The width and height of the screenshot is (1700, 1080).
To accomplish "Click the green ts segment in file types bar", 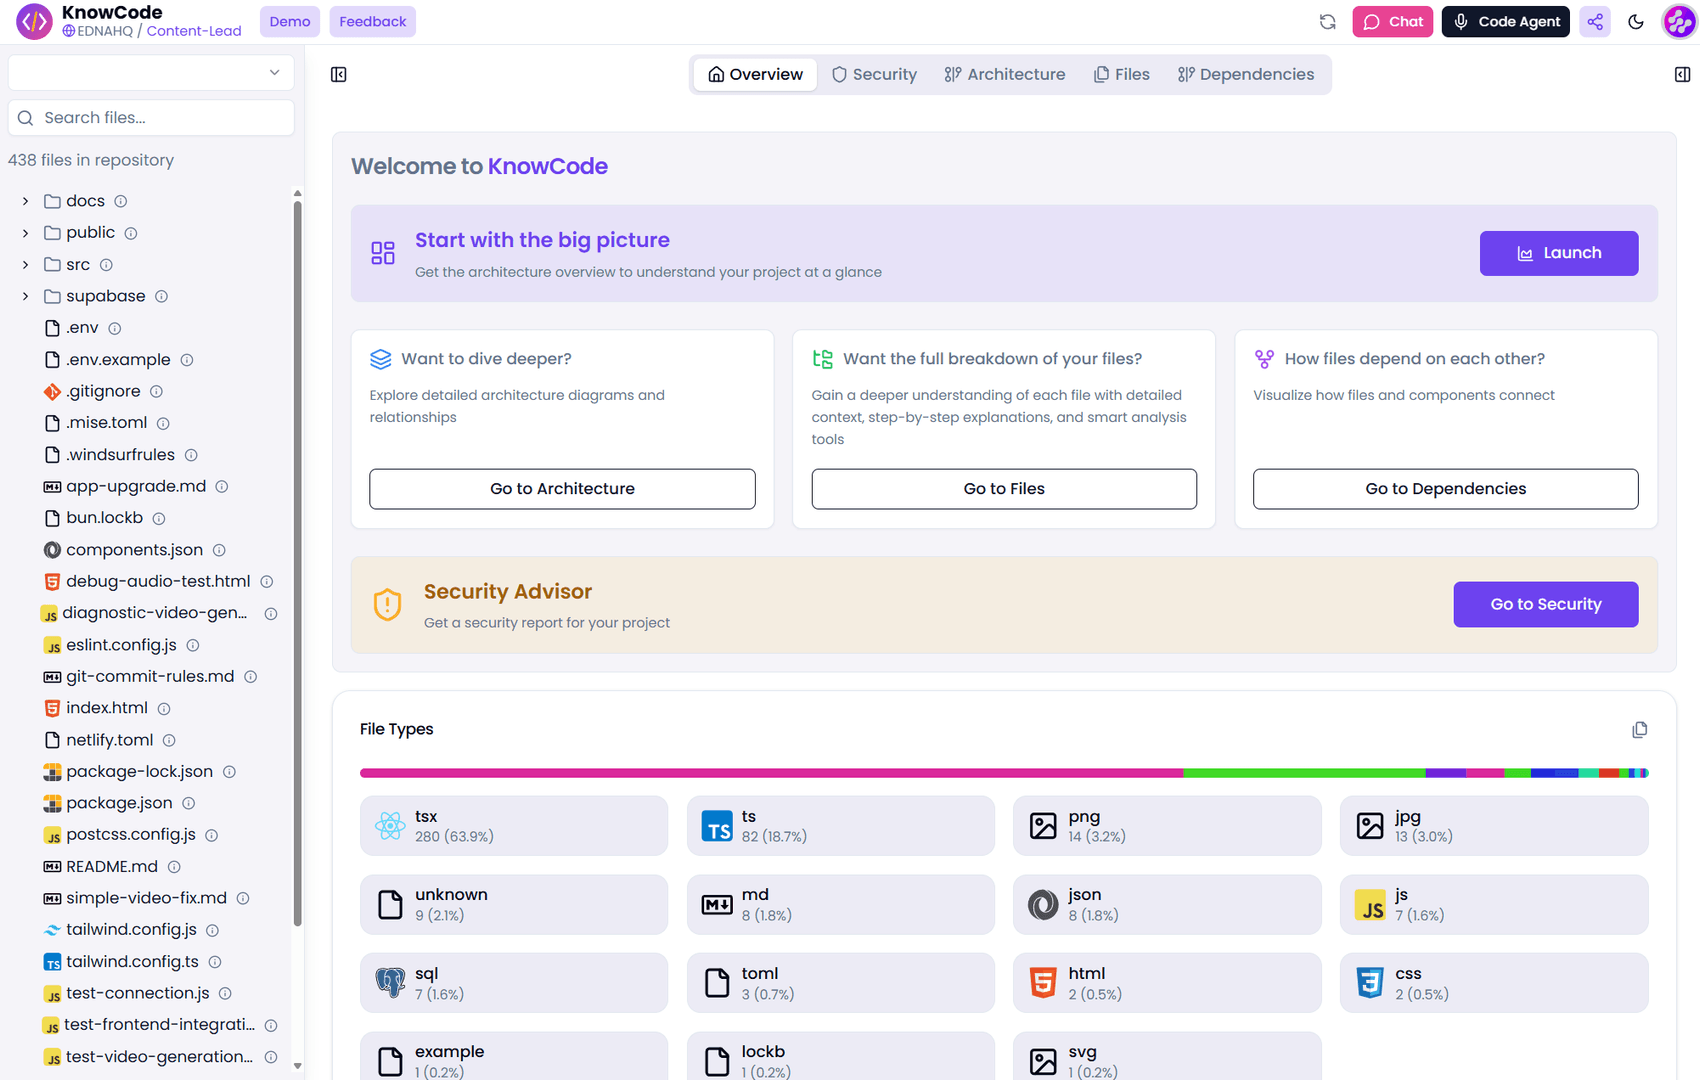I will coord(1303,773).
